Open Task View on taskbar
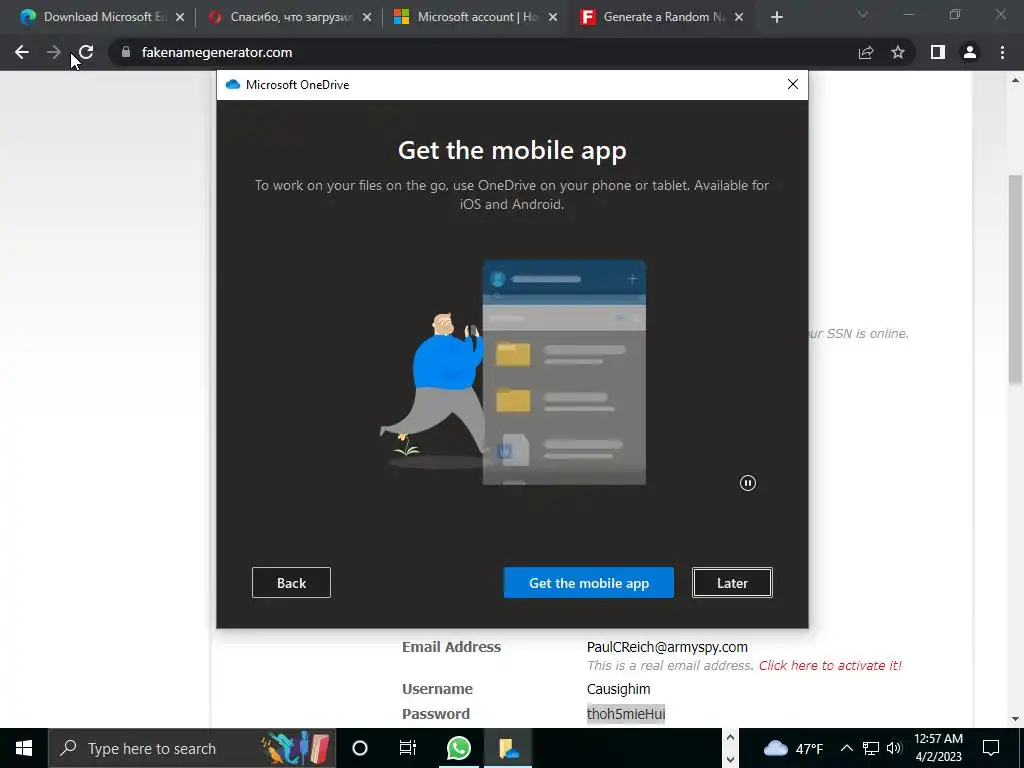Image resolution: width=1024 pixels, height=768 pixels. click(x=408, y=748)
